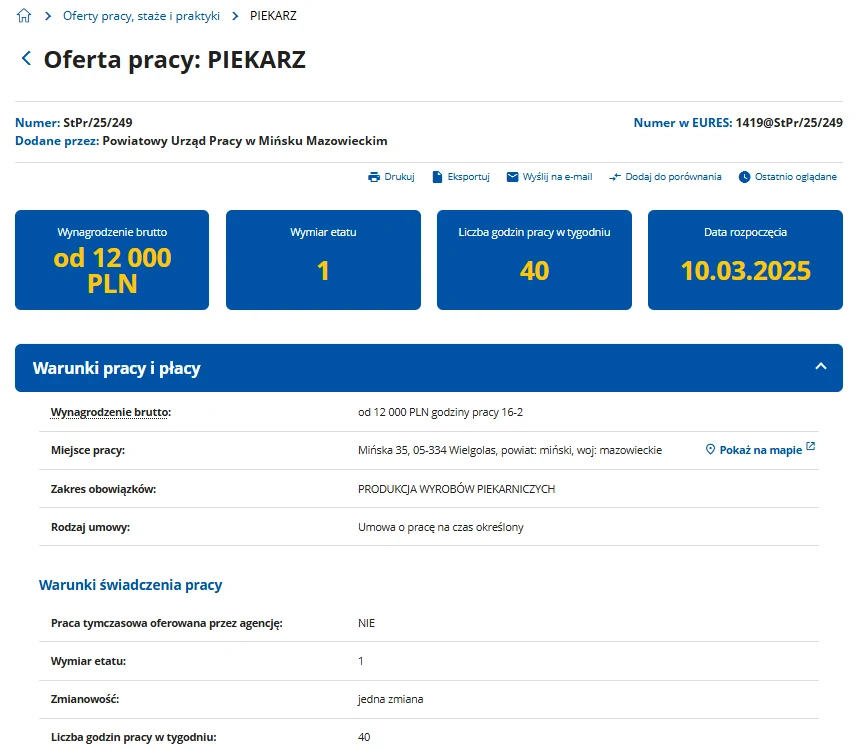Click the Wymiar etatu tile showing 1
Viewport: 864px width, 749px height.
[323, 260]
